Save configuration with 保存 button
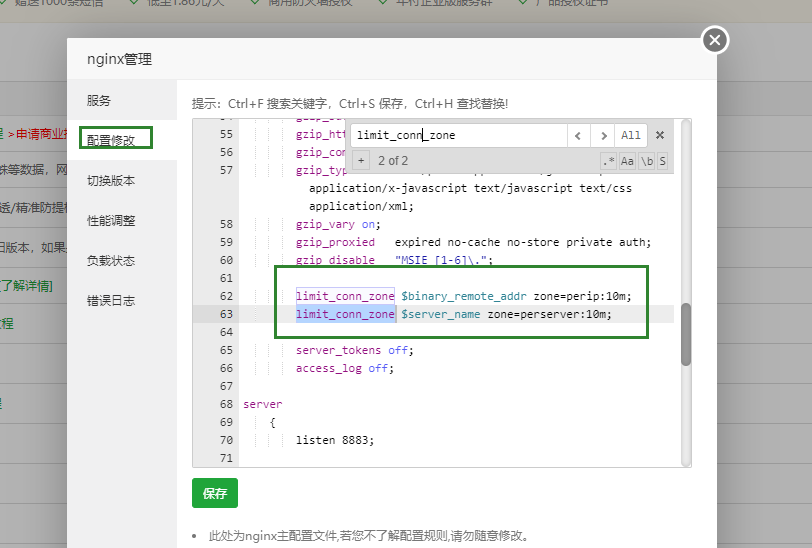The image size is (812, 548). pos(215,493)
